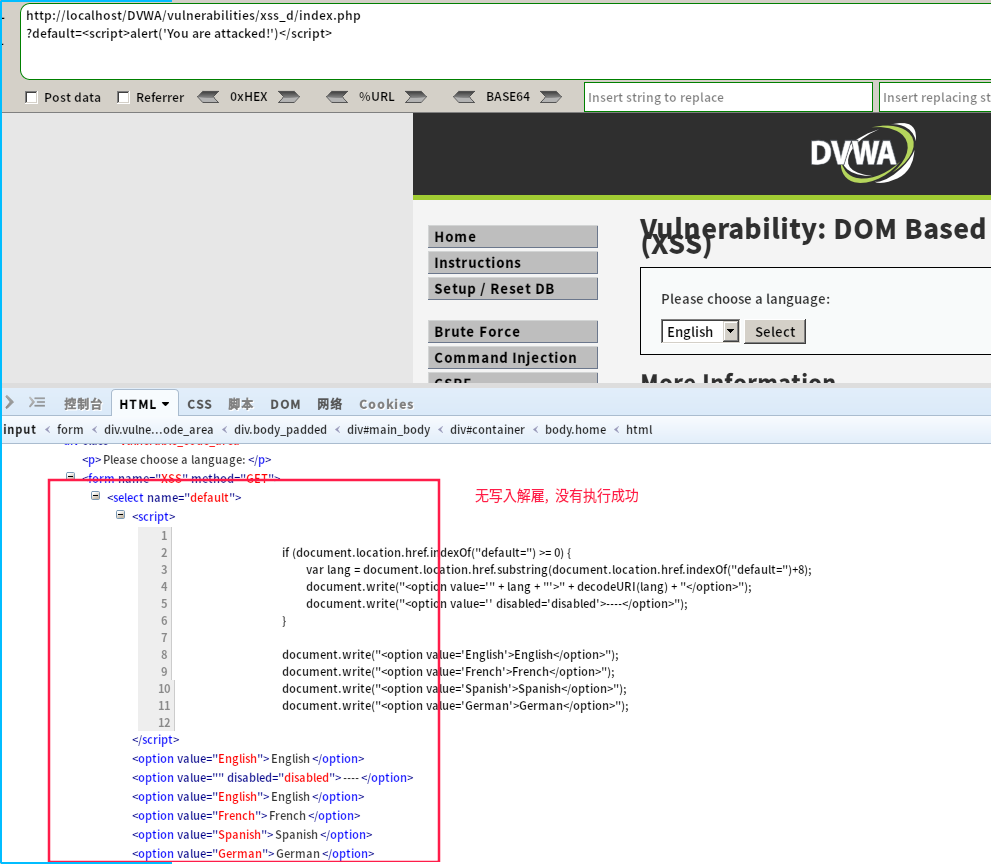The image size is (991, 864).
Task: Click the body.home breadcrumb item
Action: point(575,429)
